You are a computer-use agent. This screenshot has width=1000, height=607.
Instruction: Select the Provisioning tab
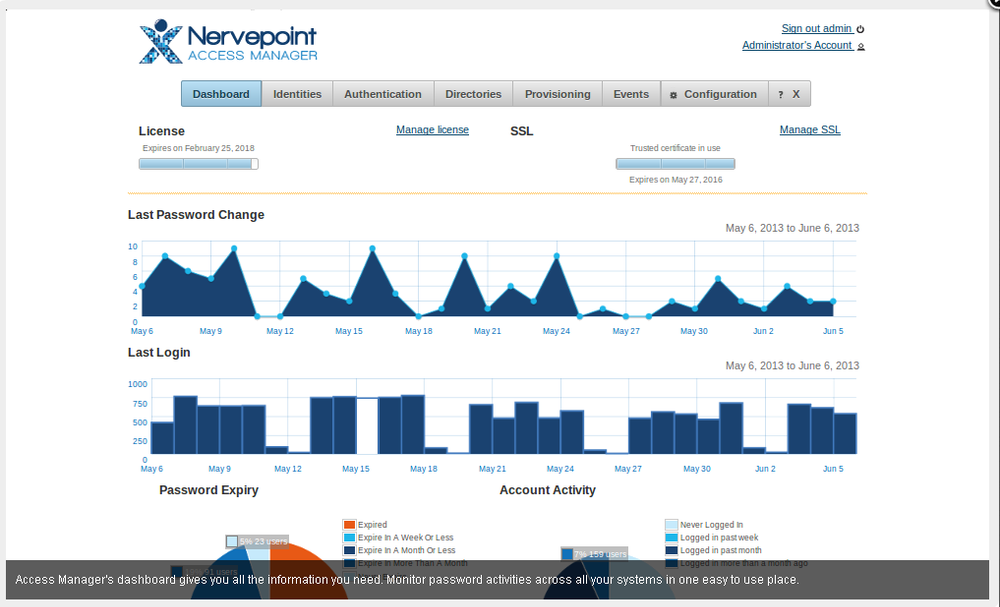(x=557, y=94)
